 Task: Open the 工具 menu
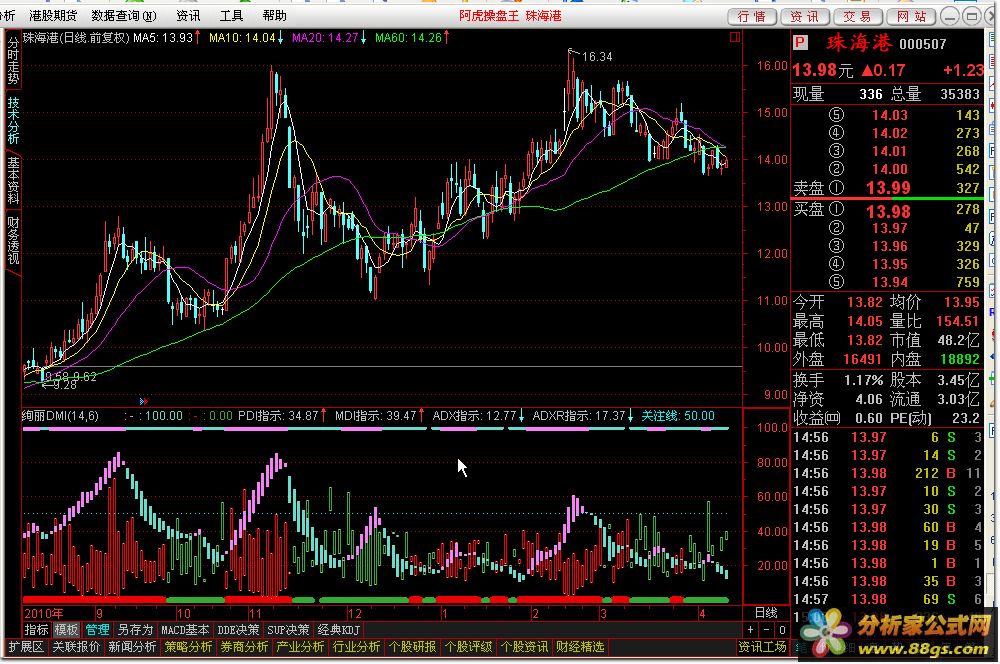231,15
